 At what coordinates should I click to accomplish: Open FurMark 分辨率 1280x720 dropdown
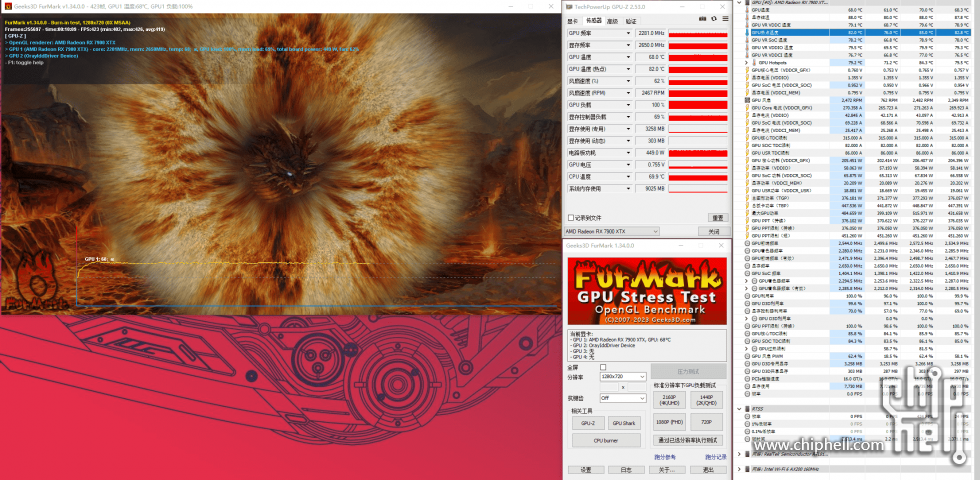(623, 377)
